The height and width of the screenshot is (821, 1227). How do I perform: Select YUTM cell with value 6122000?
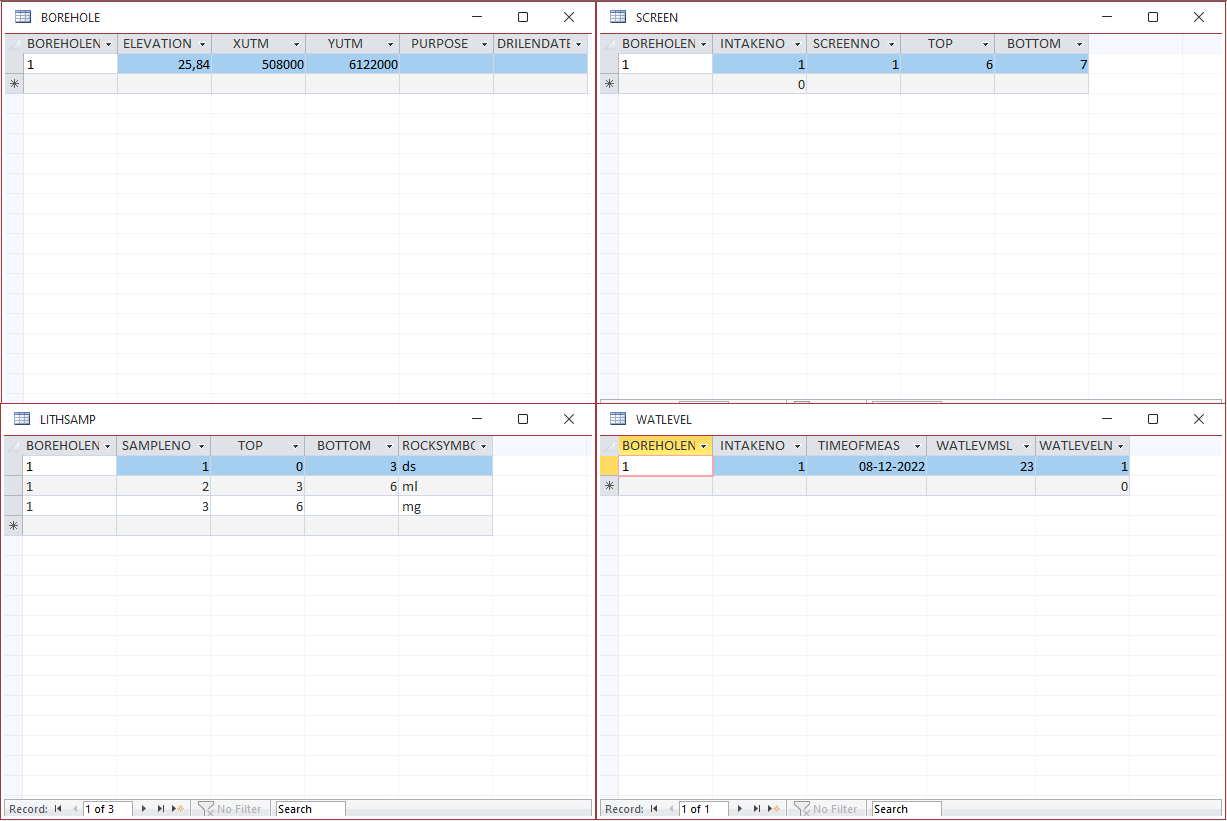(353, 64)
